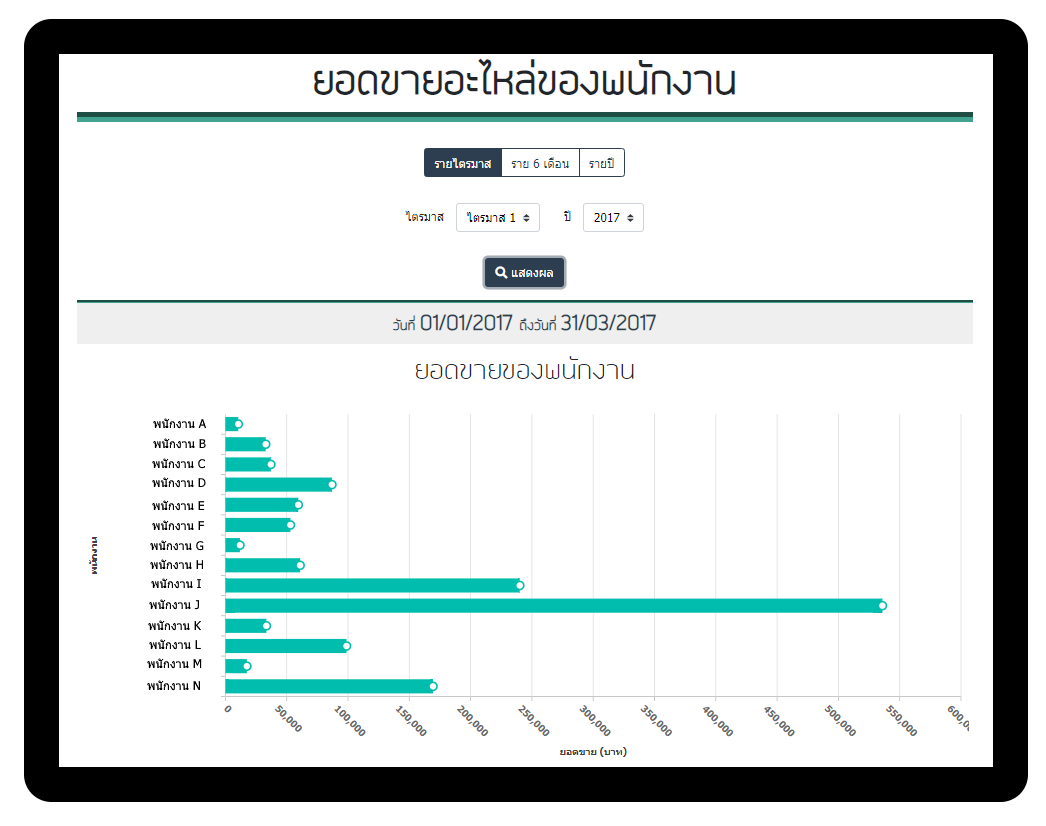Click the magnifier icon on แสดงผล button
This screenshot has width=1046, height=826.
coord(501,273)
